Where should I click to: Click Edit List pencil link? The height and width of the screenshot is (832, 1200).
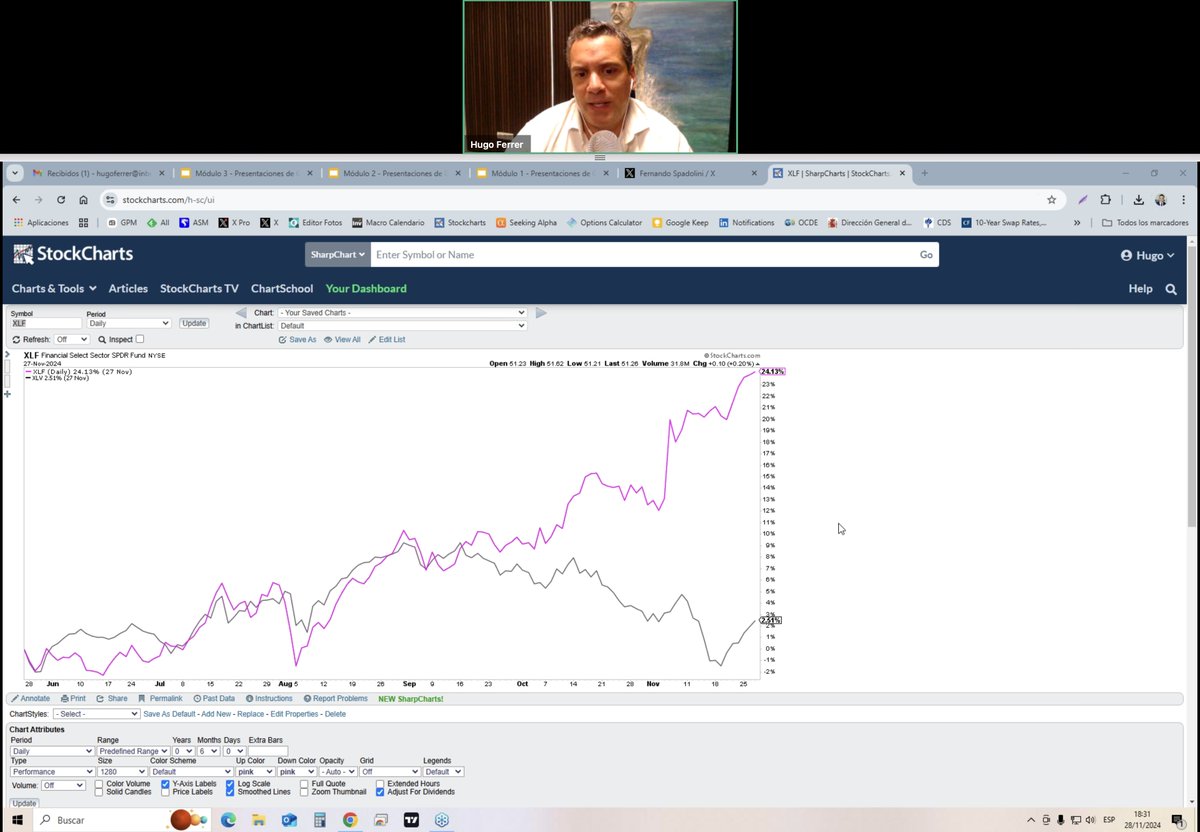coord(387,340)
